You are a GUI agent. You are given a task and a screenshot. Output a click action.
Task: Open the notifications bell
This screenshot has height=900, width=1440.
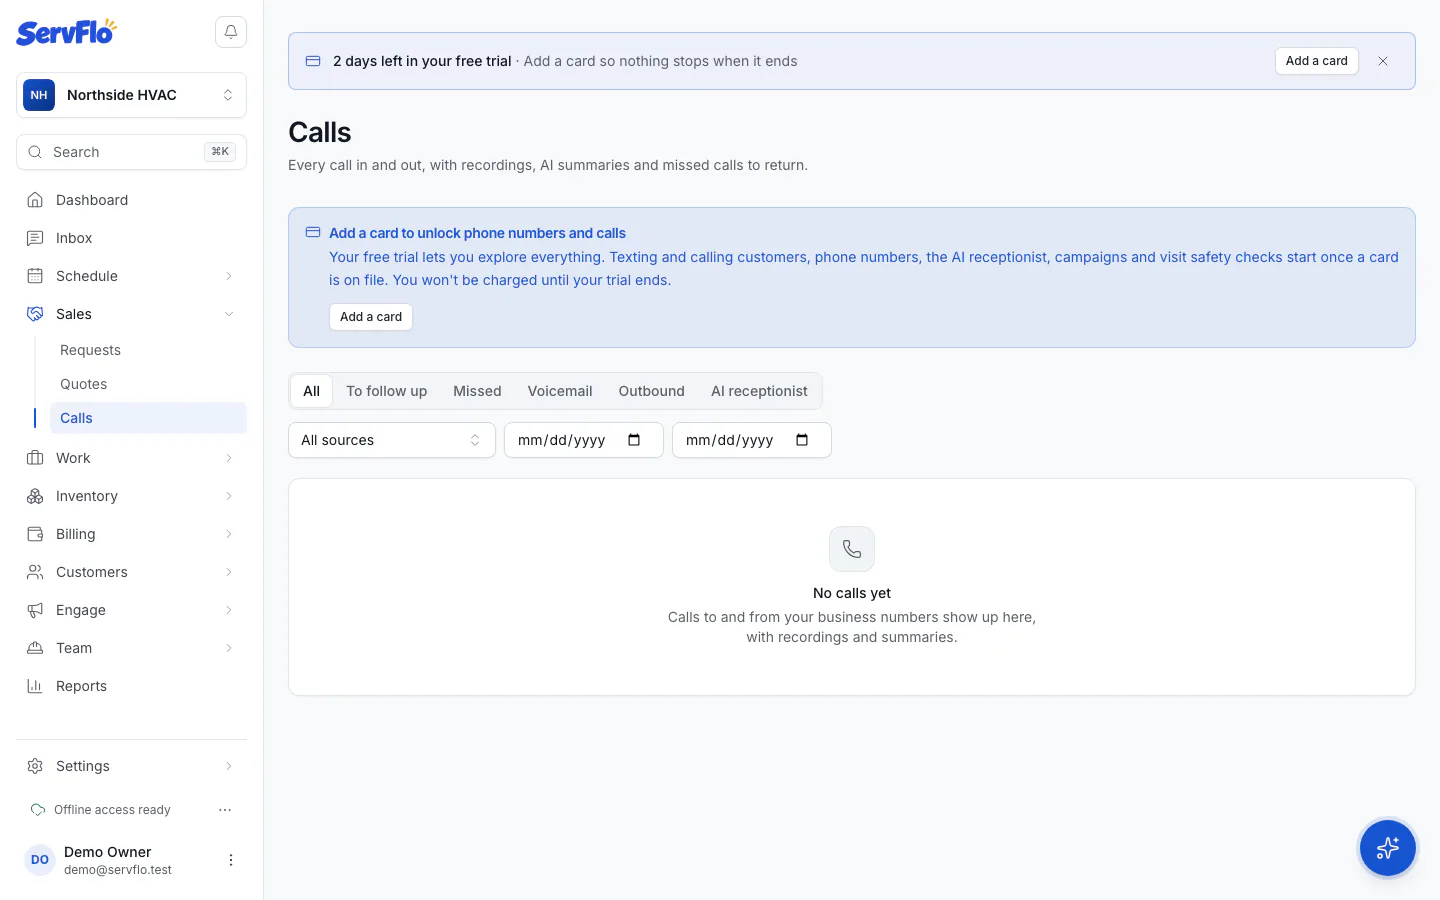coord(231,32)
